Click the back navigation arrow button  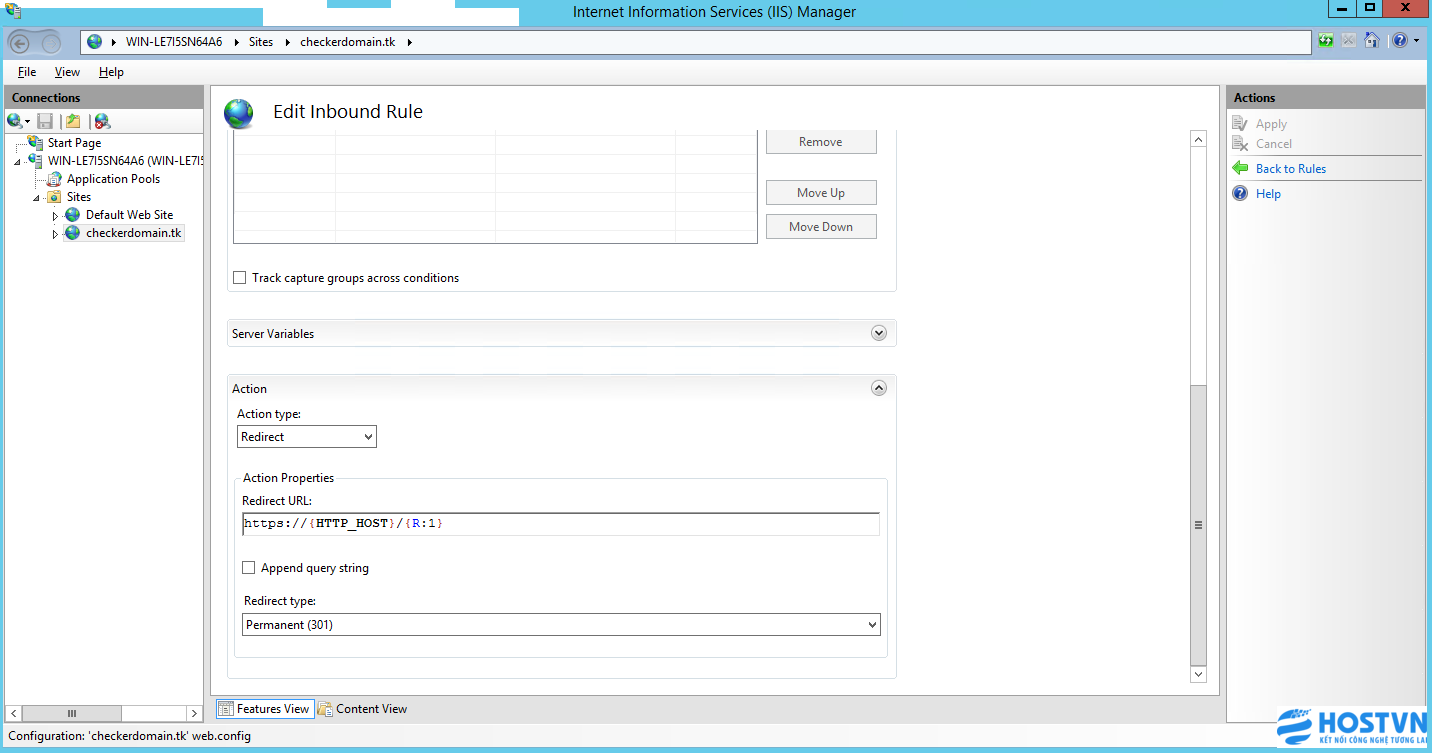tap(22, 42)
